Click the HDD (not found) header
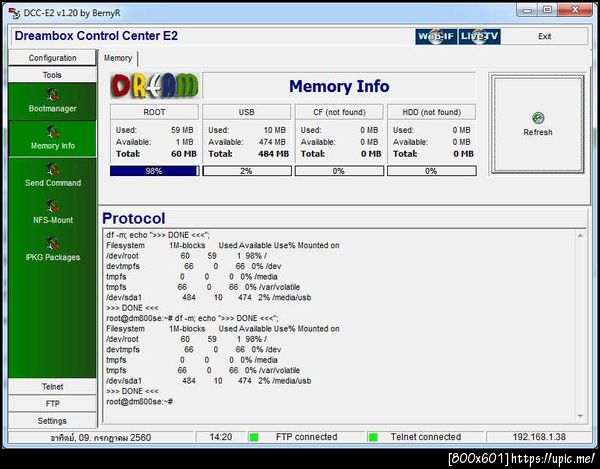 point(432,112)
